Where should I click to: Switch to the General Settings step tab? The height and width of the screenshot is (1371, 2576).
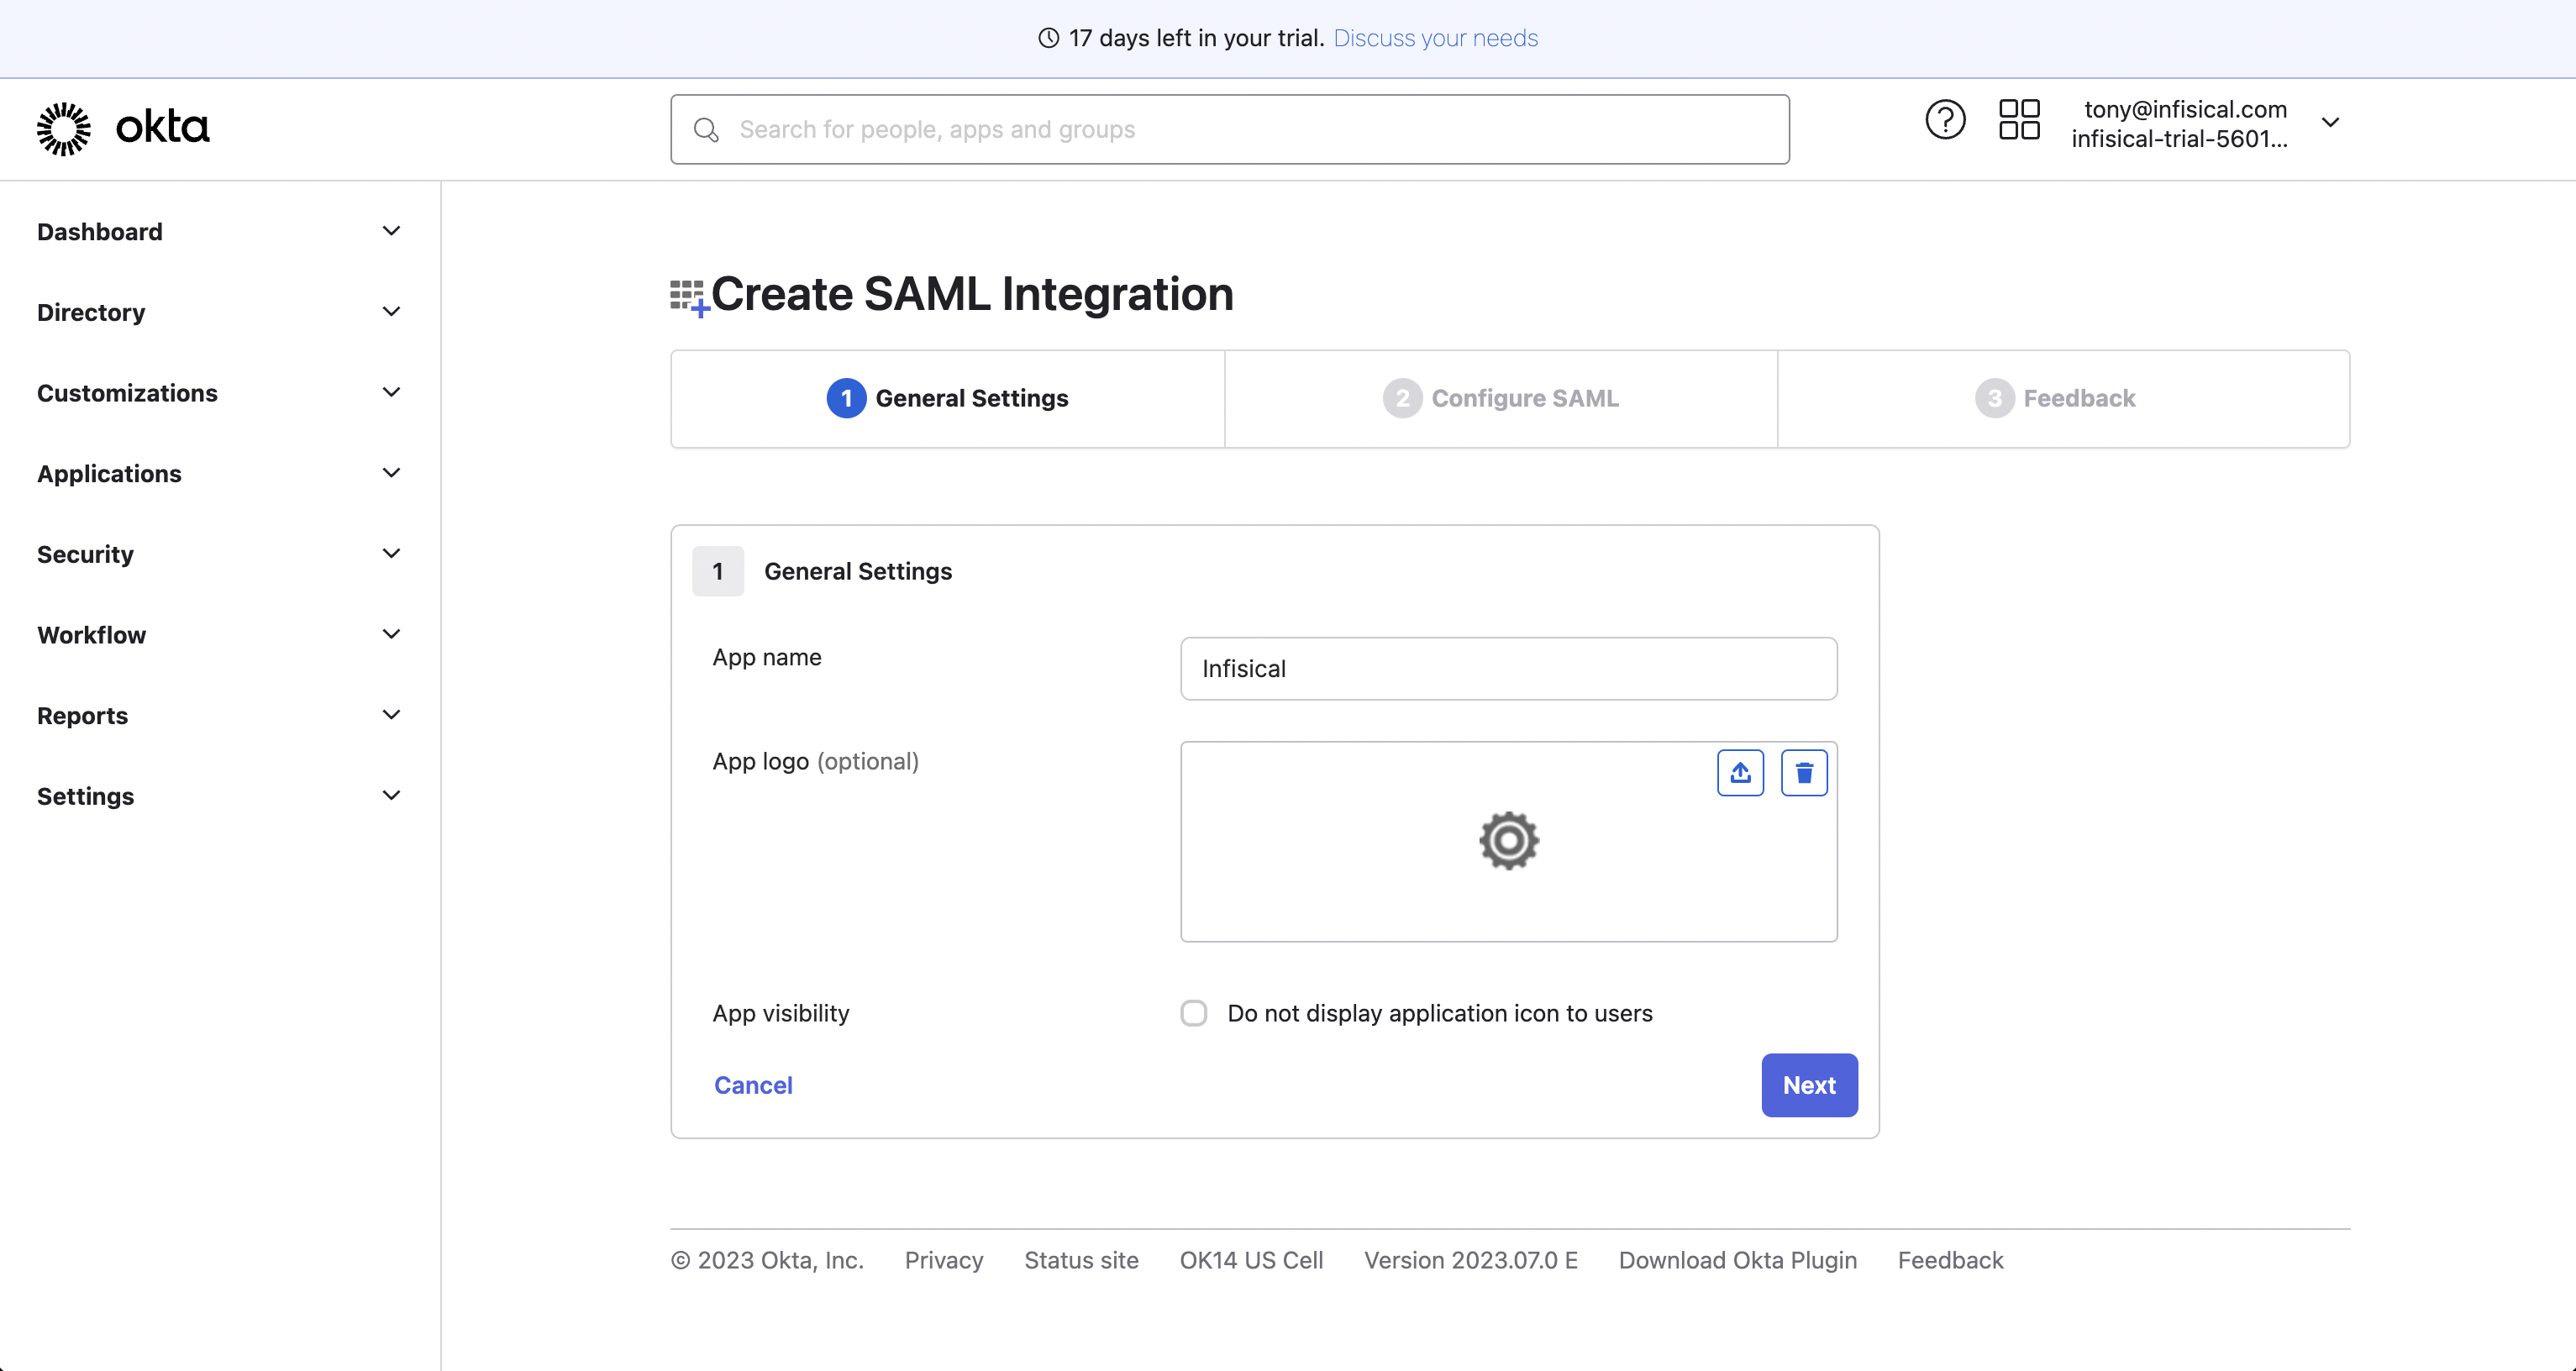[947, 398]
